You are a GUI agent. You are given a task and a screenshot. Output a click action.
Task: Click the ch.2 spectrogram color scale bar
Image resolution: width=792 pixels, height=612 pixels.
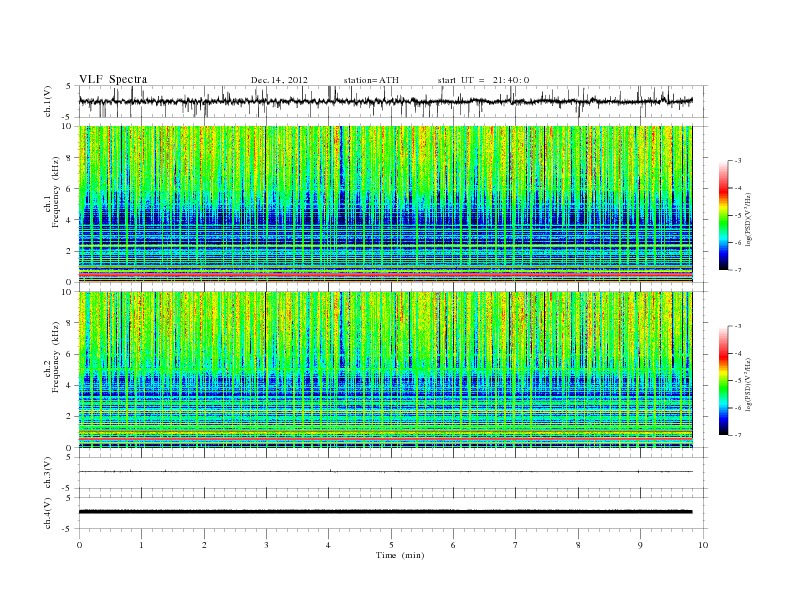coord(724,380)
